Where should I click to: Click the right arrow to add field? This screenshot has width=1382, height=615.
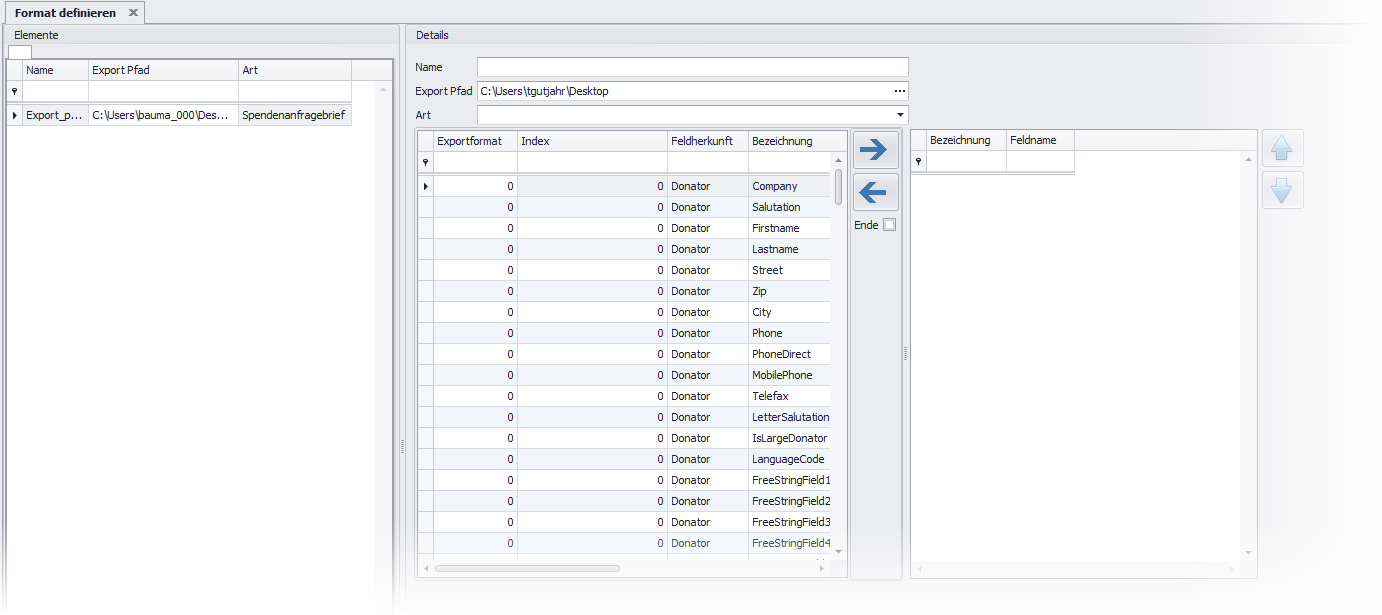coord(873,149)
